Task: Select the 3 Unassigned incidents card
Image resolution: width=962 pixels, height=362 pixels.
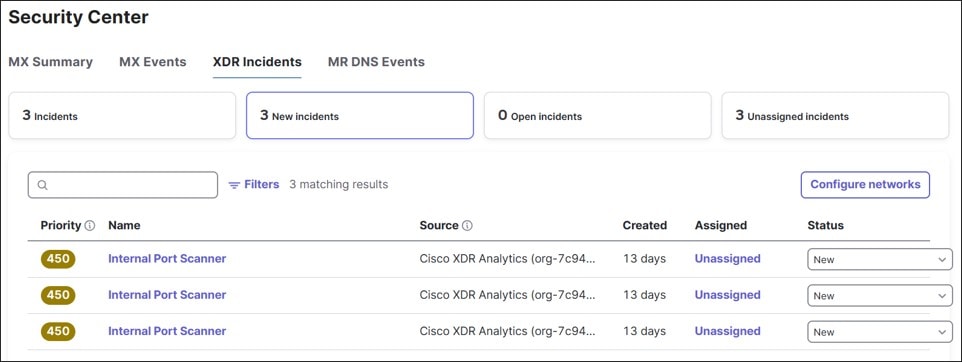Action: [835, 115]
